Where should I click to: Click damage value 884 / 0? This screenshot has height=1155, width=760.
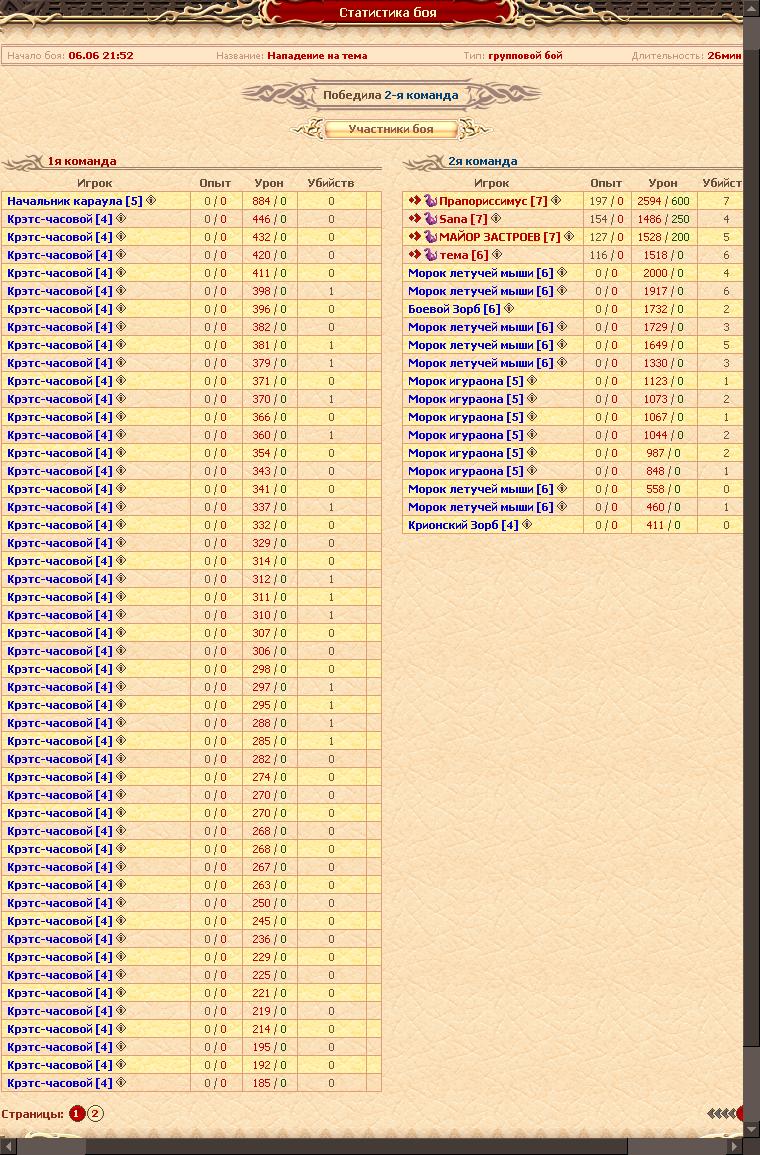[270, 201]
